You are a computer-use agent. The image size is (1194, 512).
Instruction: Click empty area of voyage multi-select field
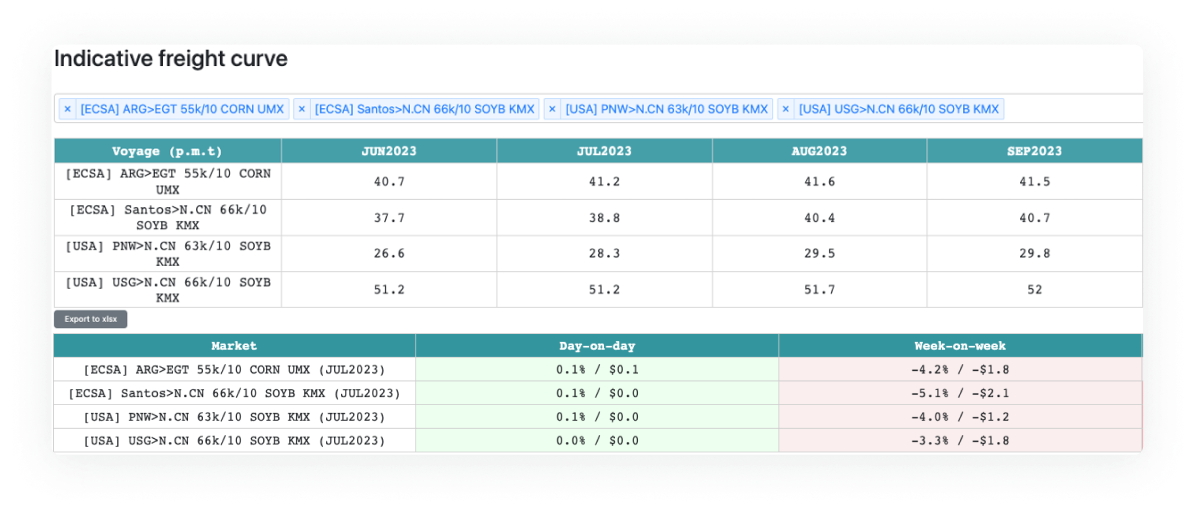point(1070,109)
